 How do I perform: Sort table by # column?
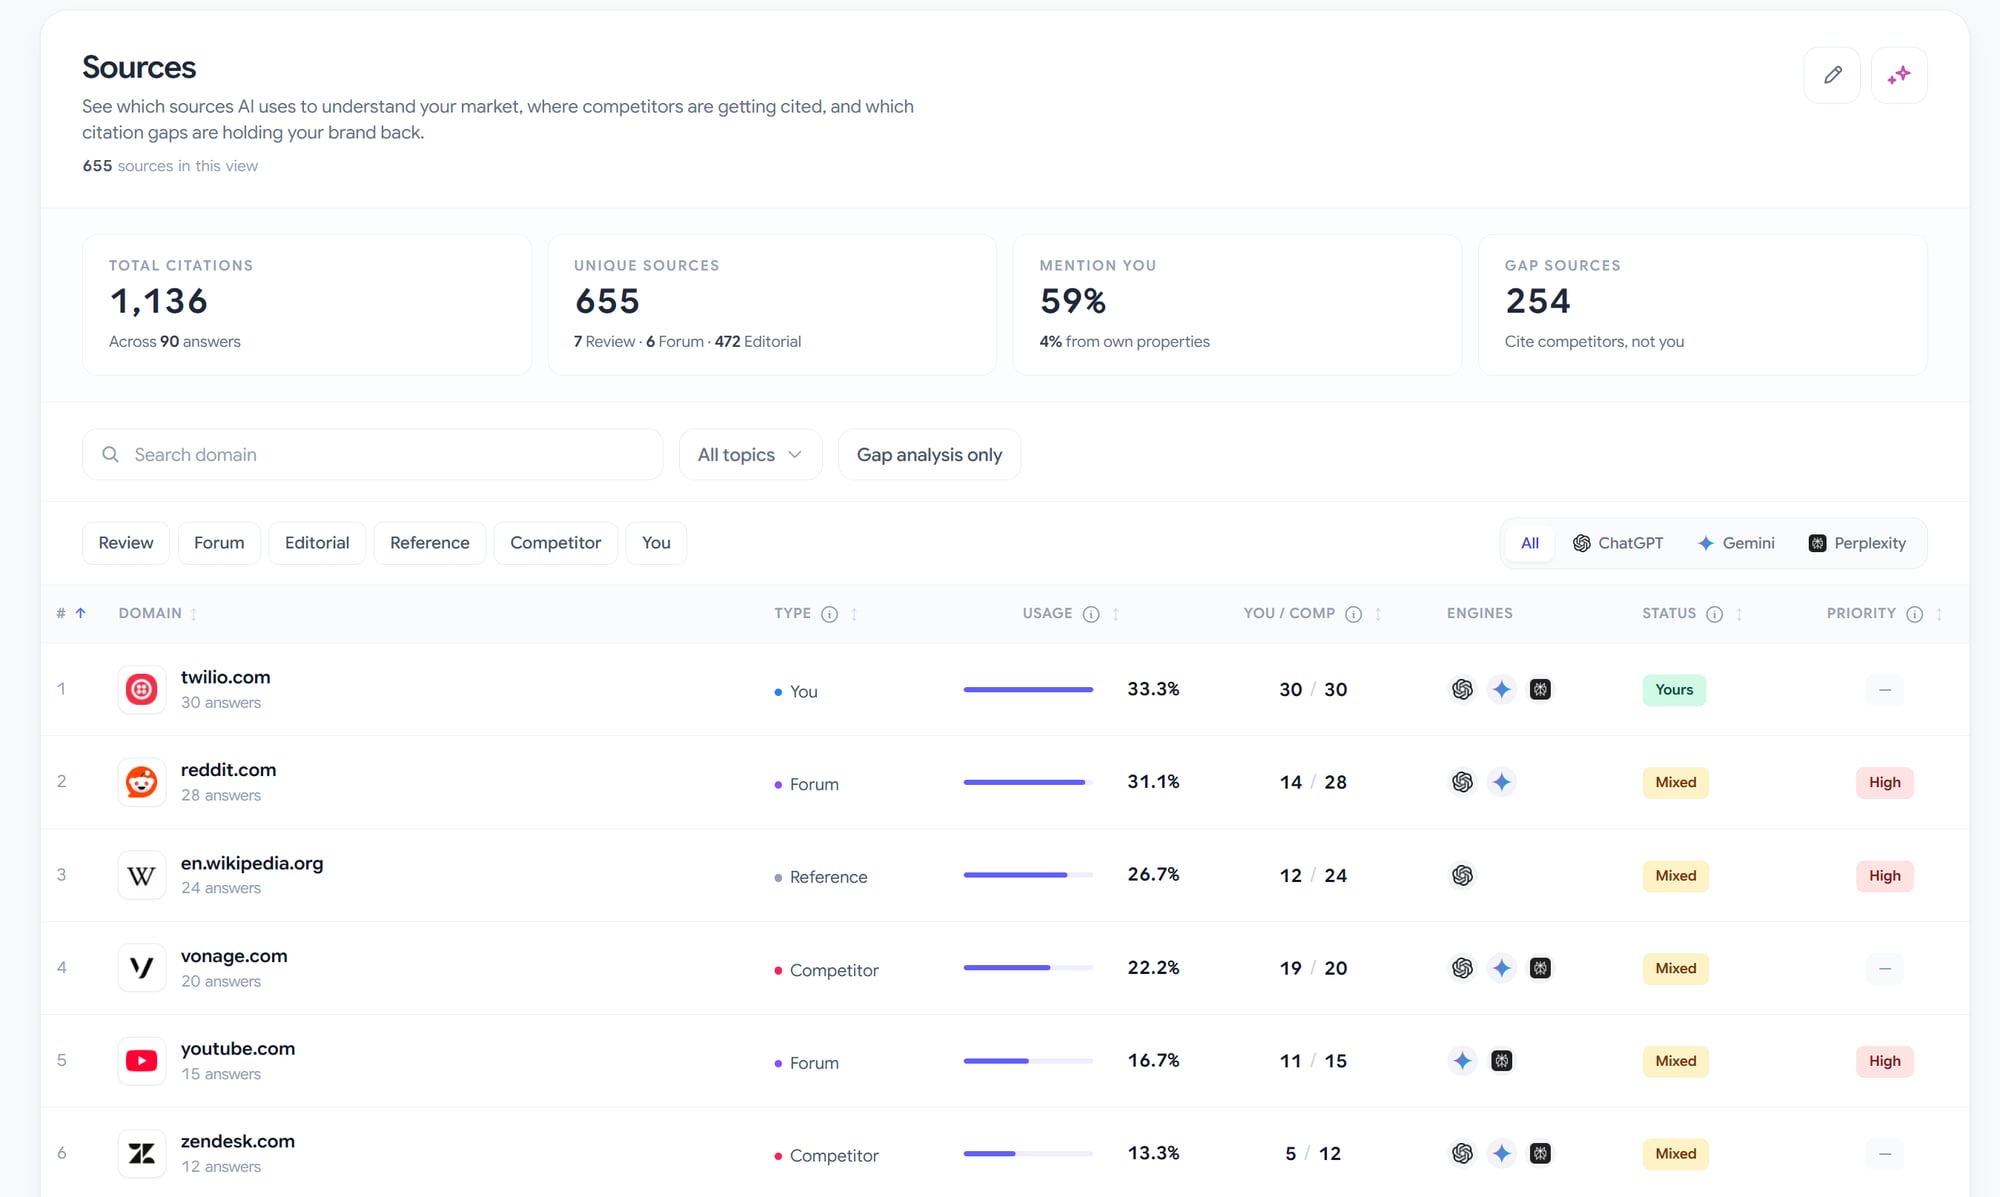(71, 613)
